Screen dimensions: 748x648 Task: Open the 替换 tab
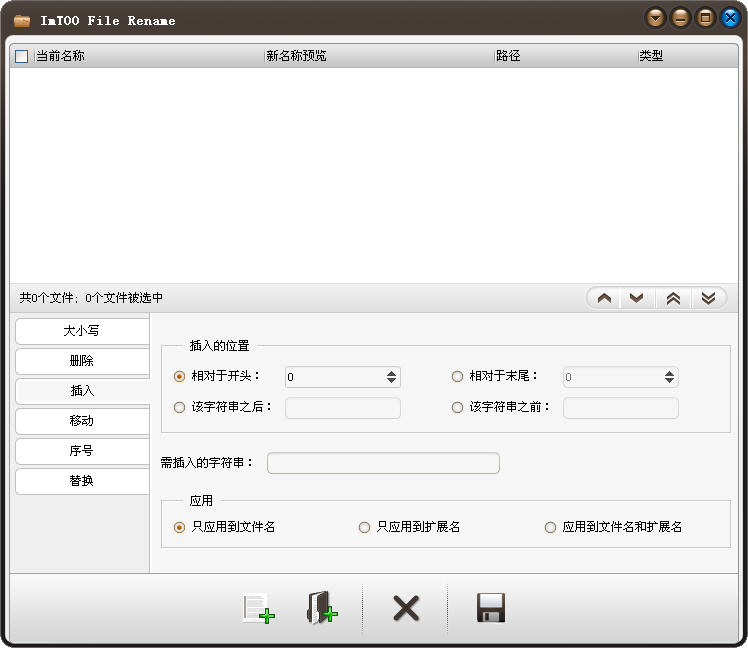pyautogui.click(x=82, y=481)
